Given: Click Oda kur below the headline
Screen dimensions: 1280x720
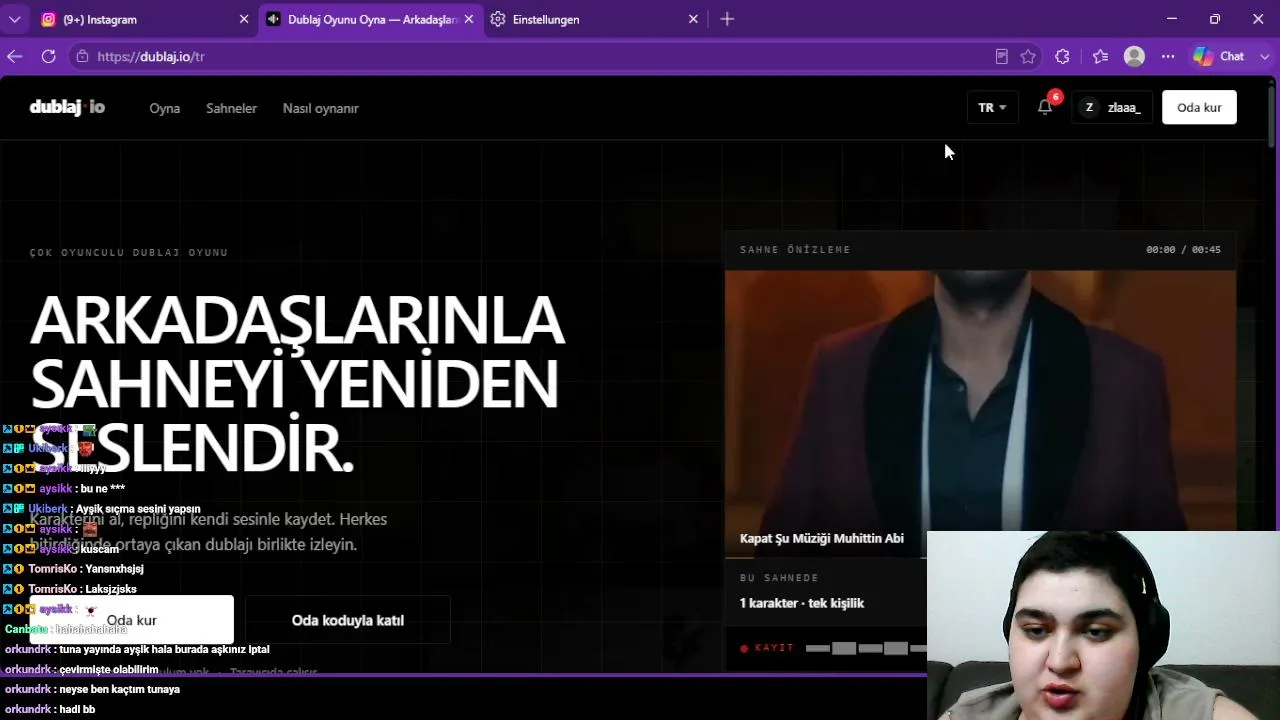Looking at the screenshot, I should click(132, 620).
